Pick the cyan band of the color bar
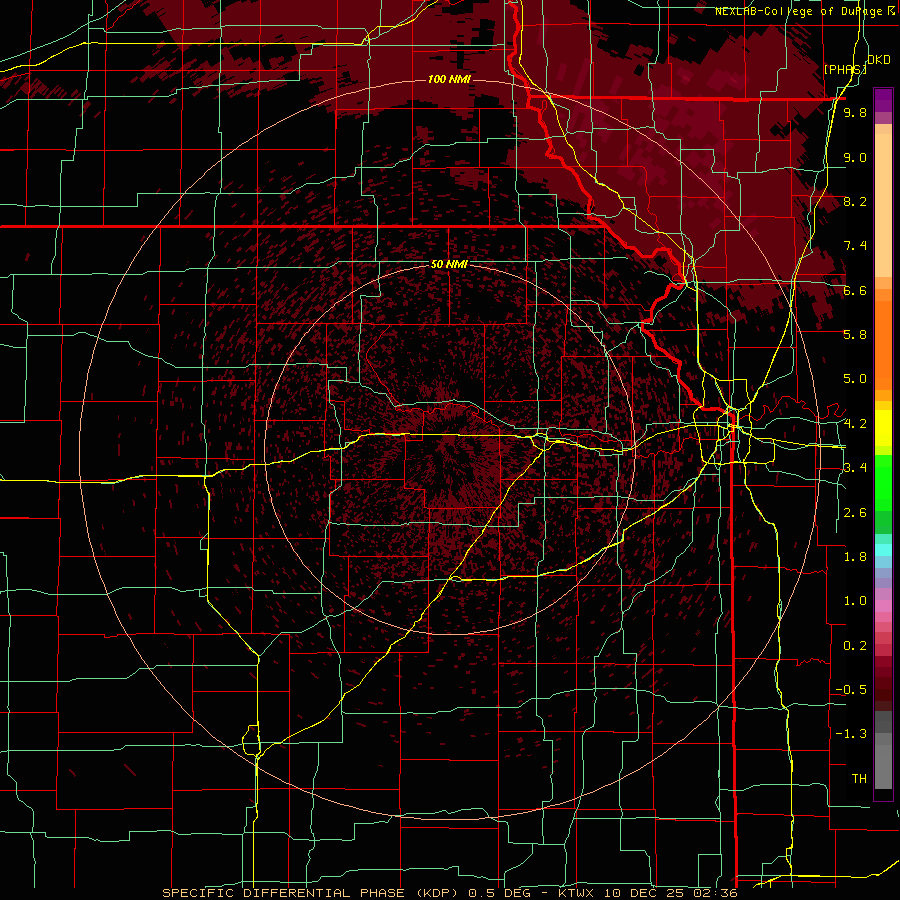 (883, 550)
